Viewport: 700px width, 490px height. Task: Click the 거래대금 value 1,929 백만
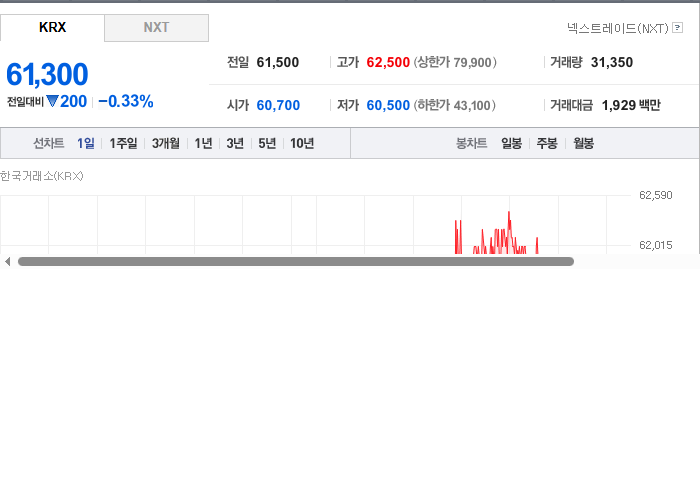point(631,105)
